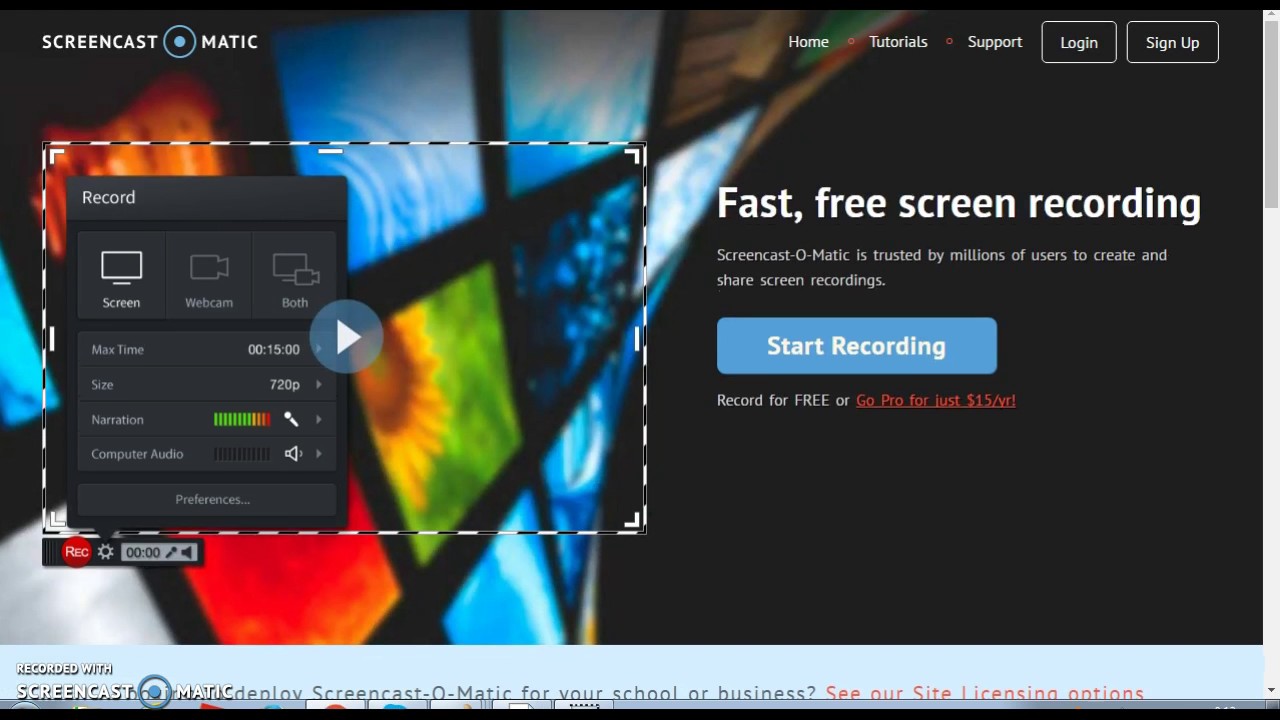Click the Computer Audio speaker icon
This screenshot has width=1280, height=720.
click(x=293, y=454)
